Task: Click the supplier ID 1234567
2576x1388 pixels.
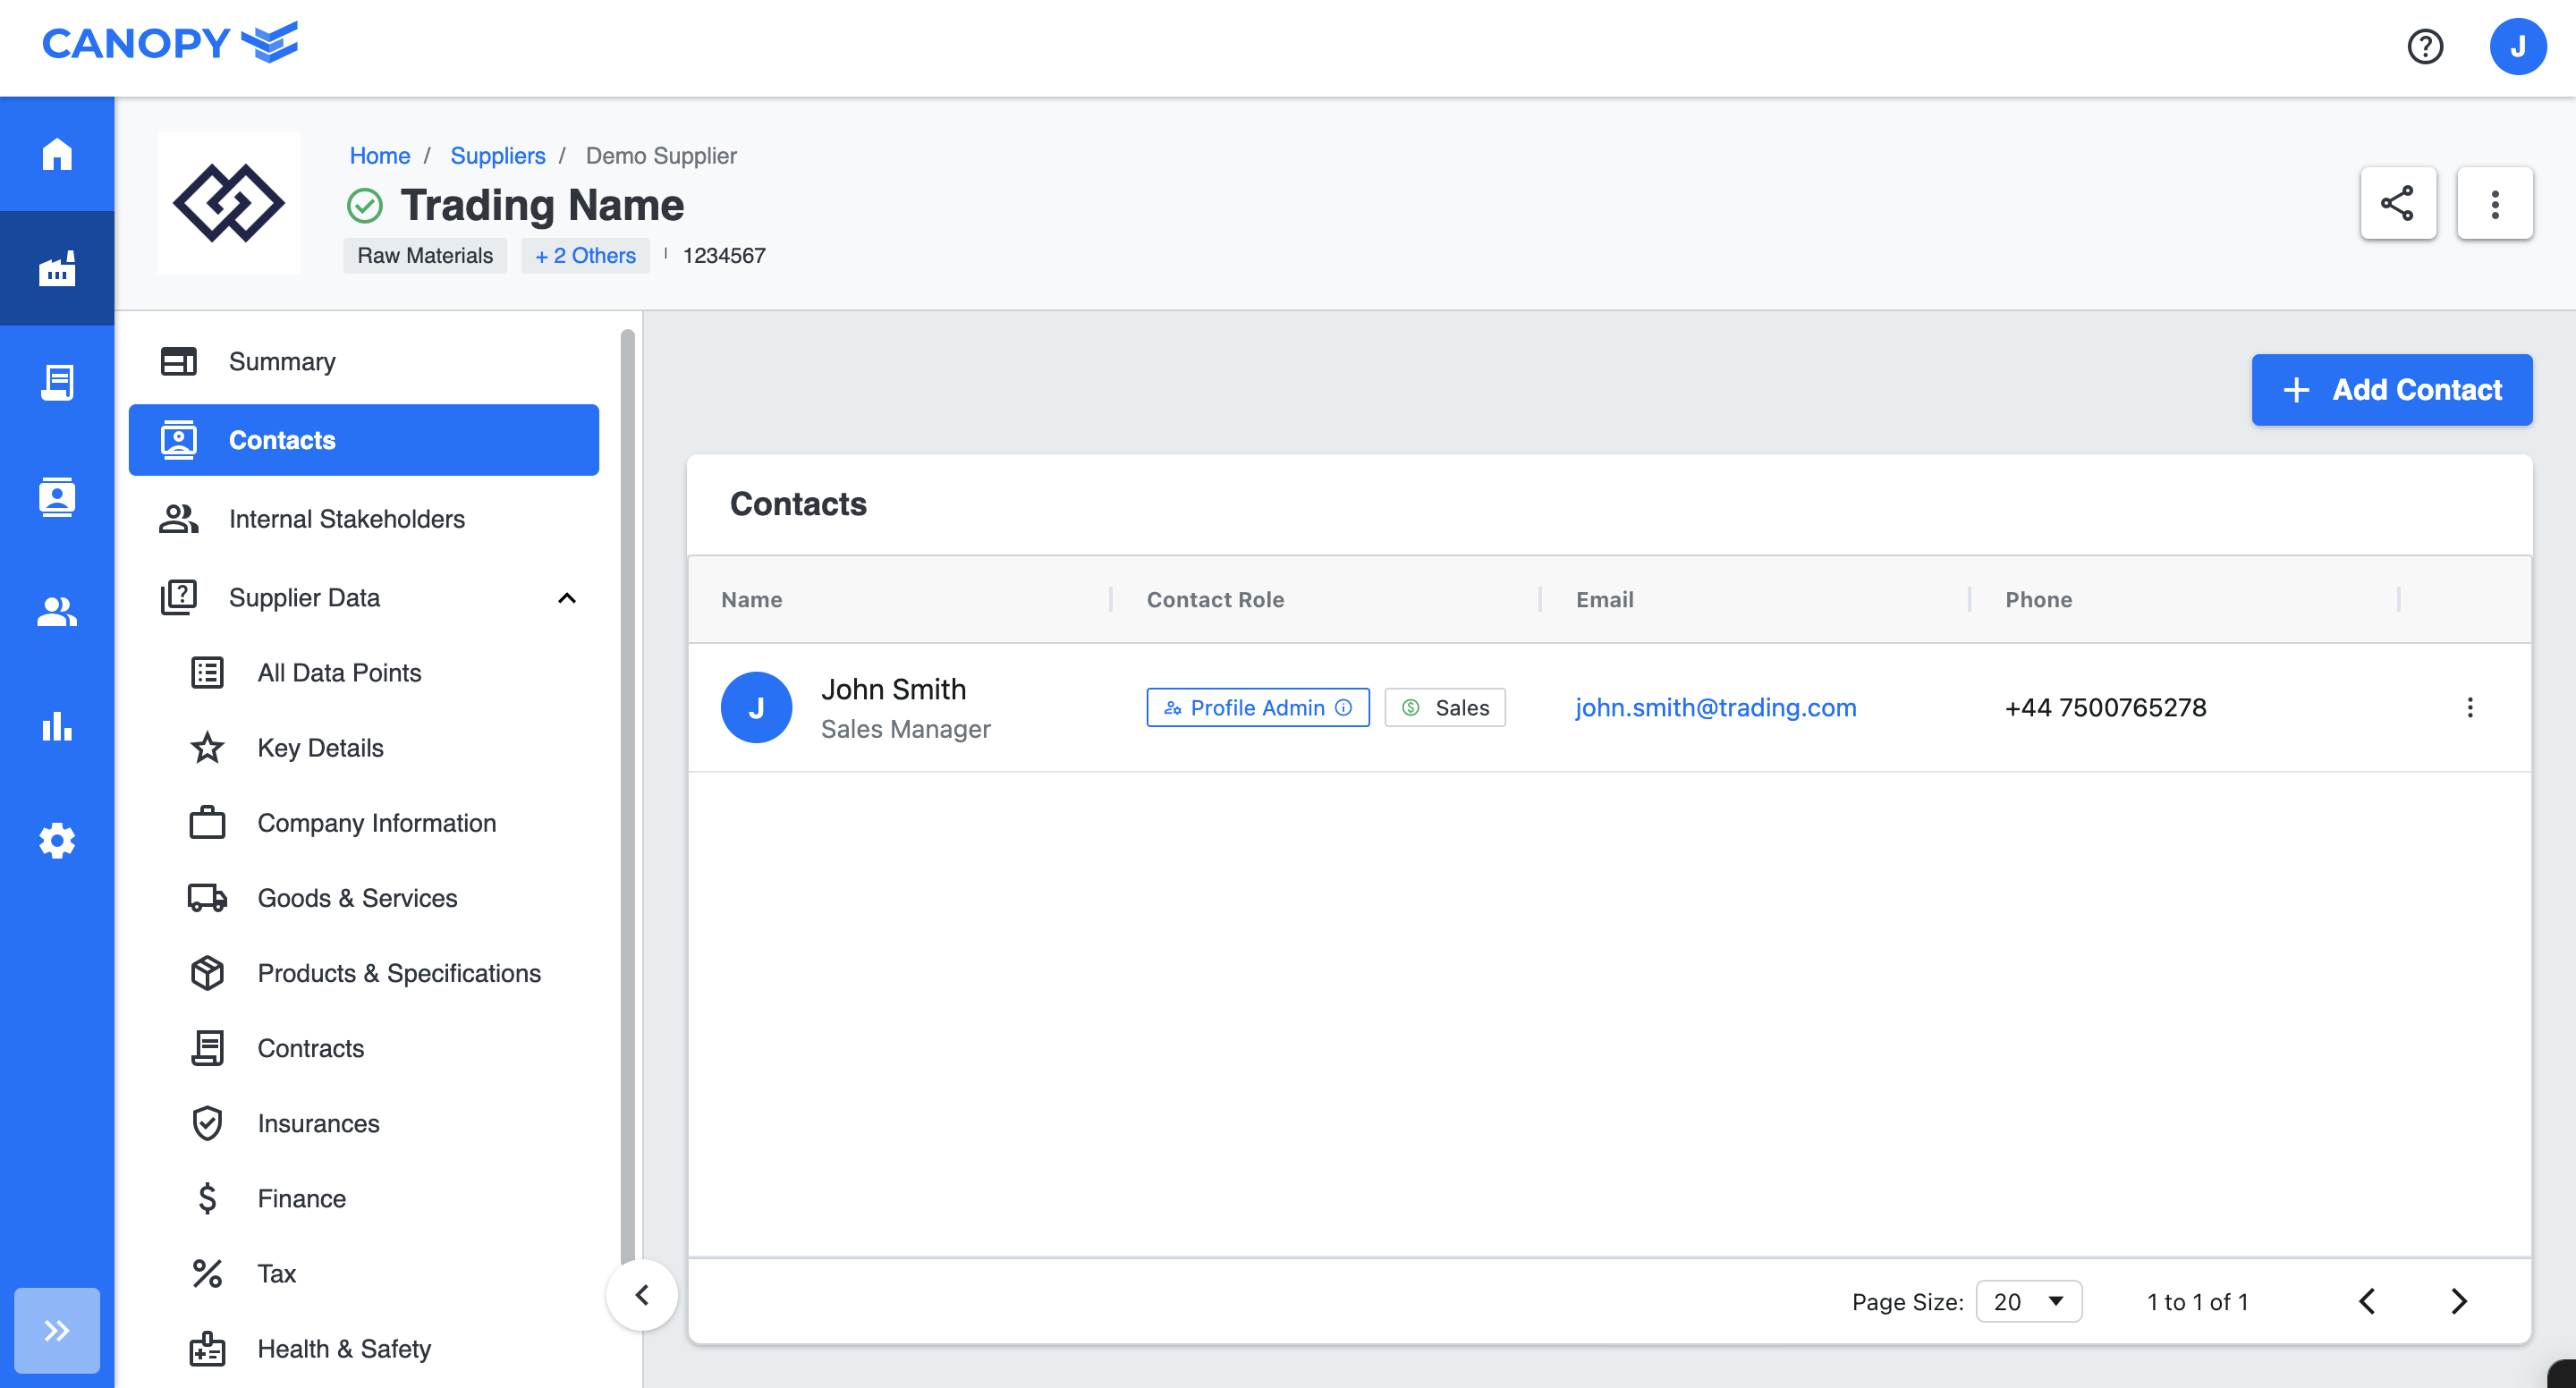Action: (724, 255)
